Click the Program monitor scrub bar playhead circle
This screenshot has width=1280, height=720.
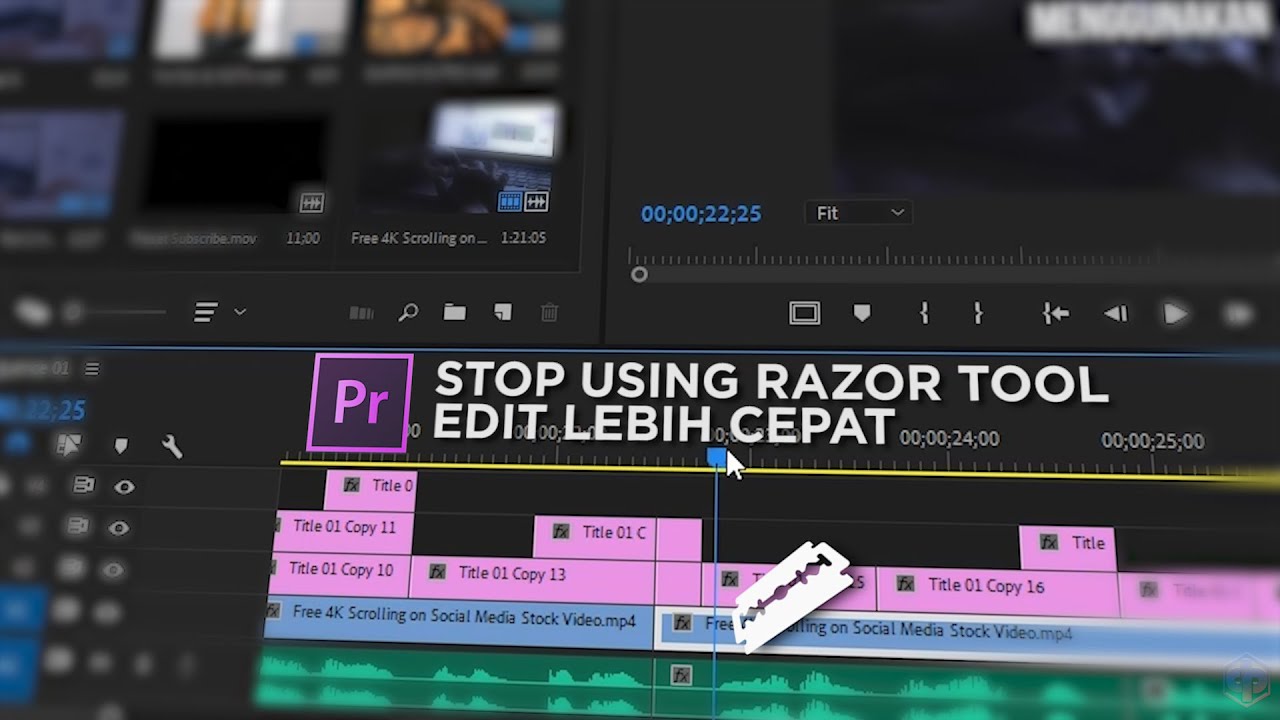(639, 275)
